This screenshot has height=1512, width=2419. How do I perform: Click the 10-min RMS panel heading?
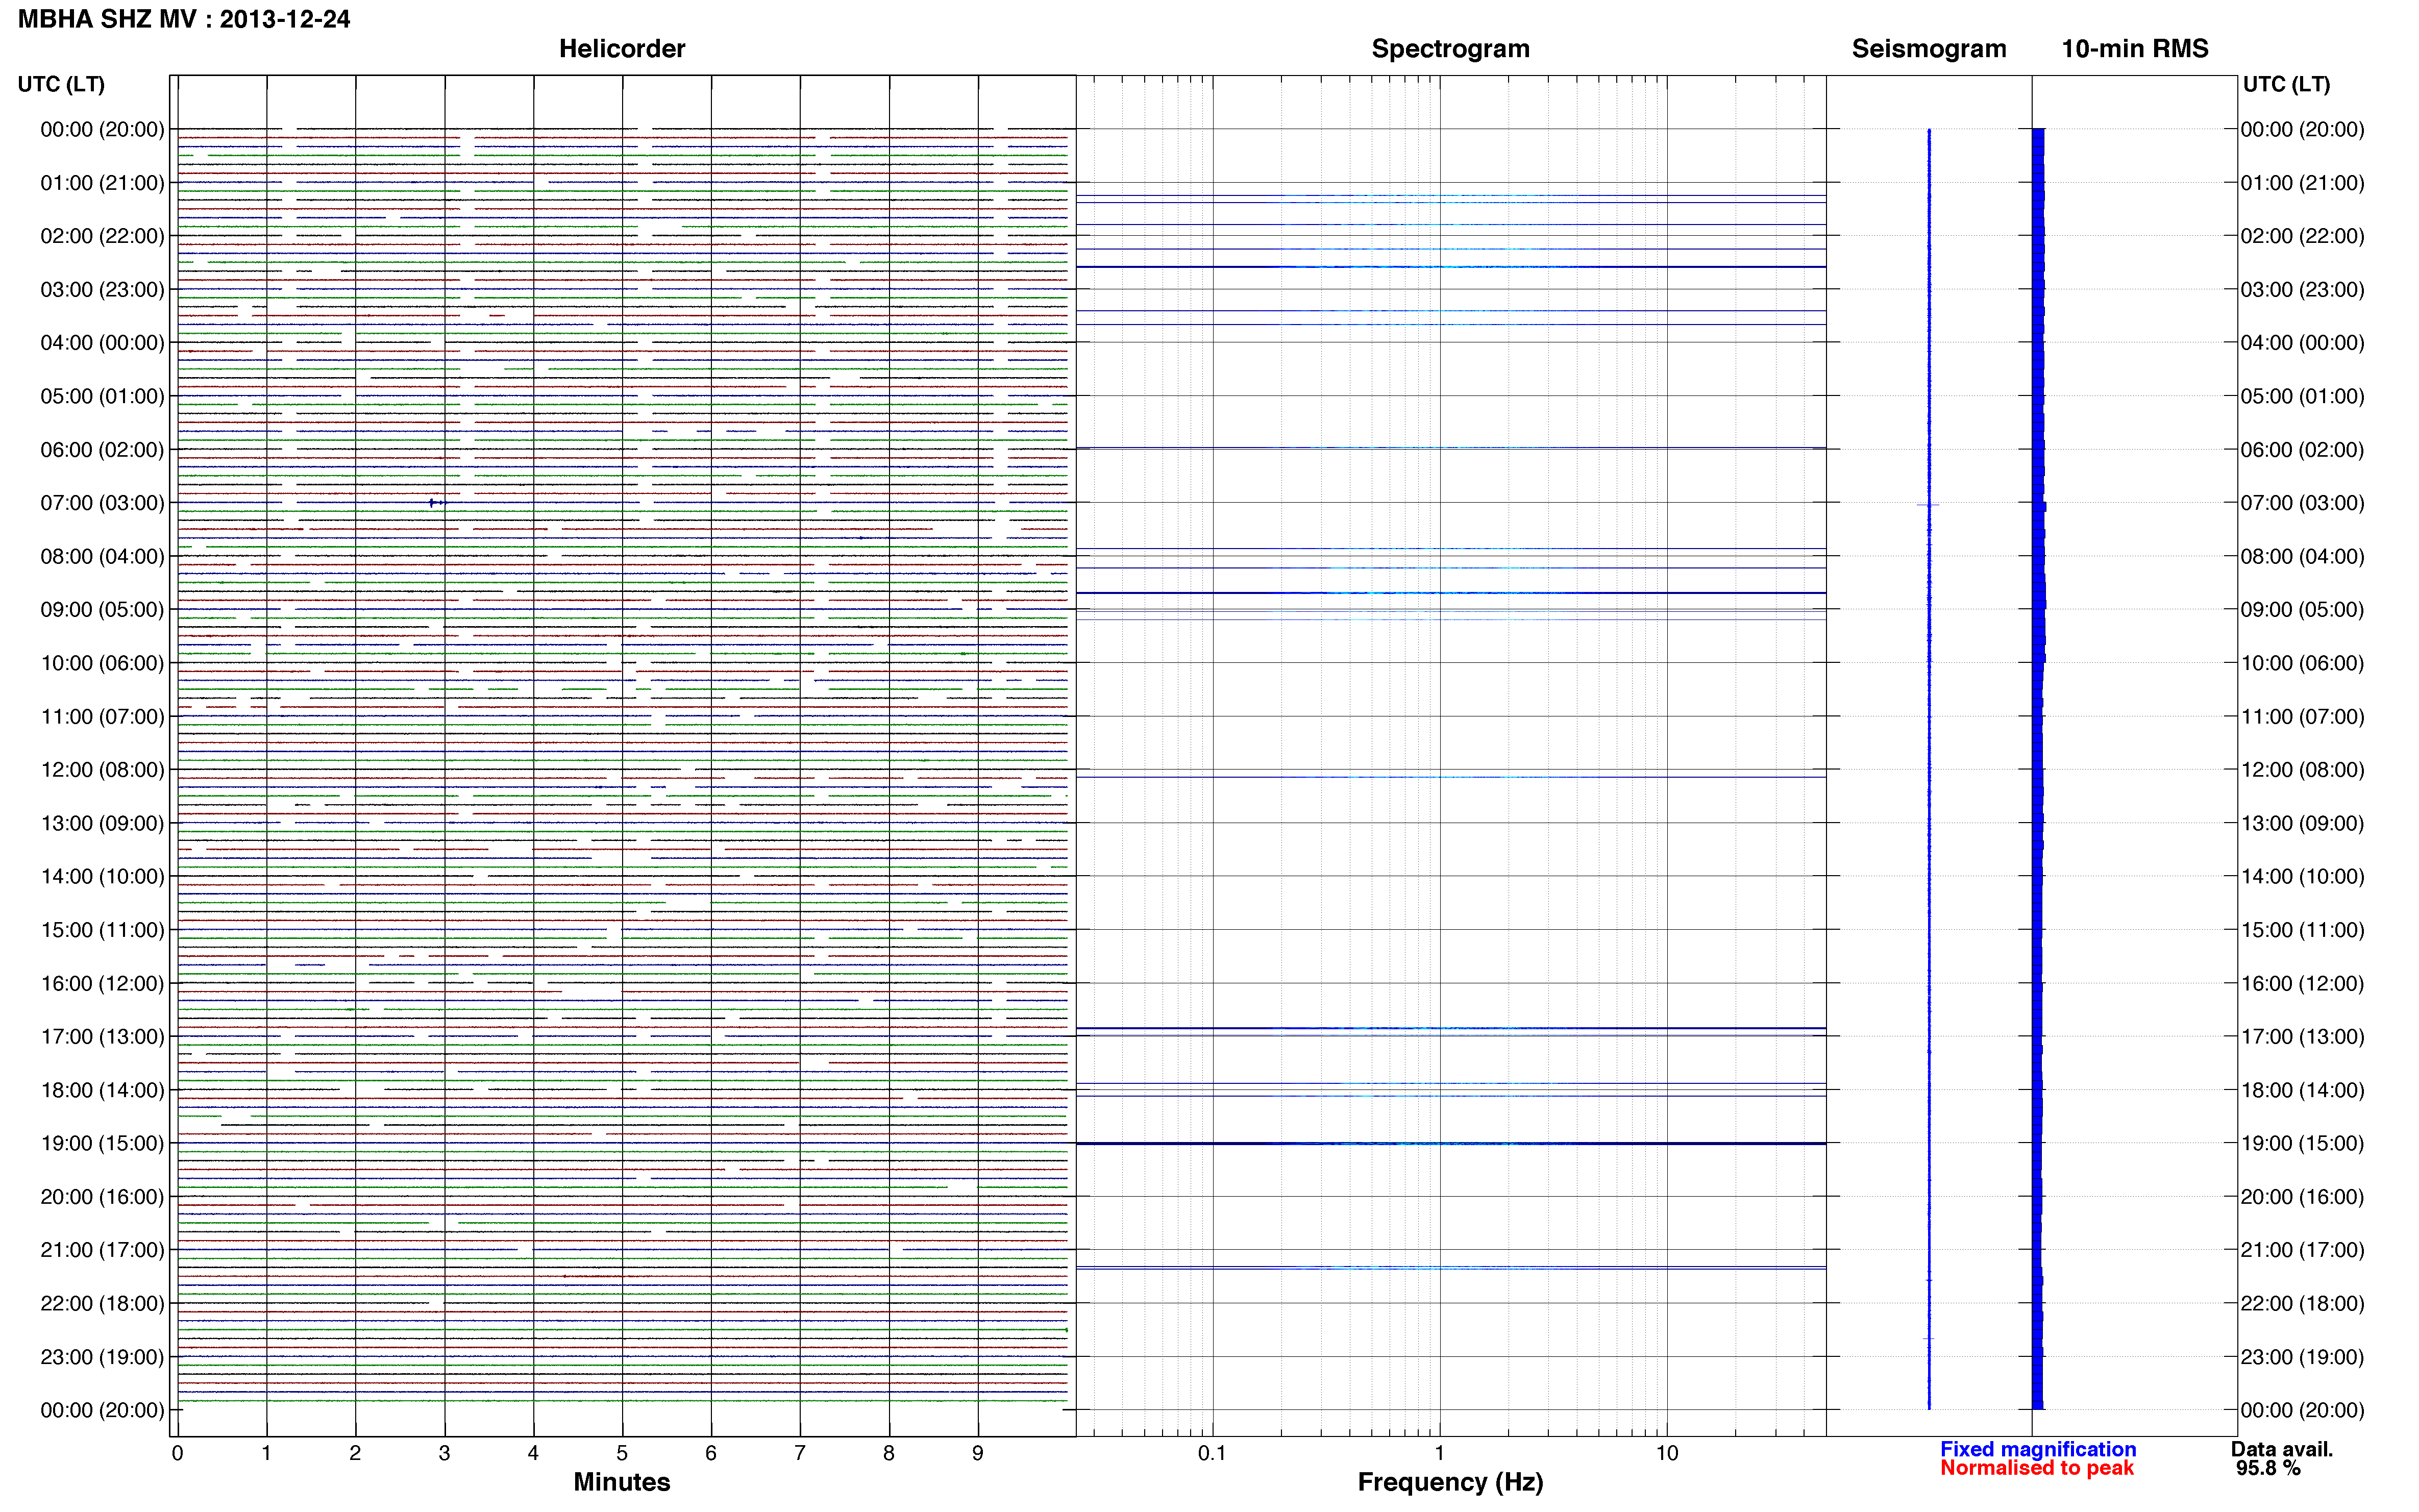click(2135, 49)
